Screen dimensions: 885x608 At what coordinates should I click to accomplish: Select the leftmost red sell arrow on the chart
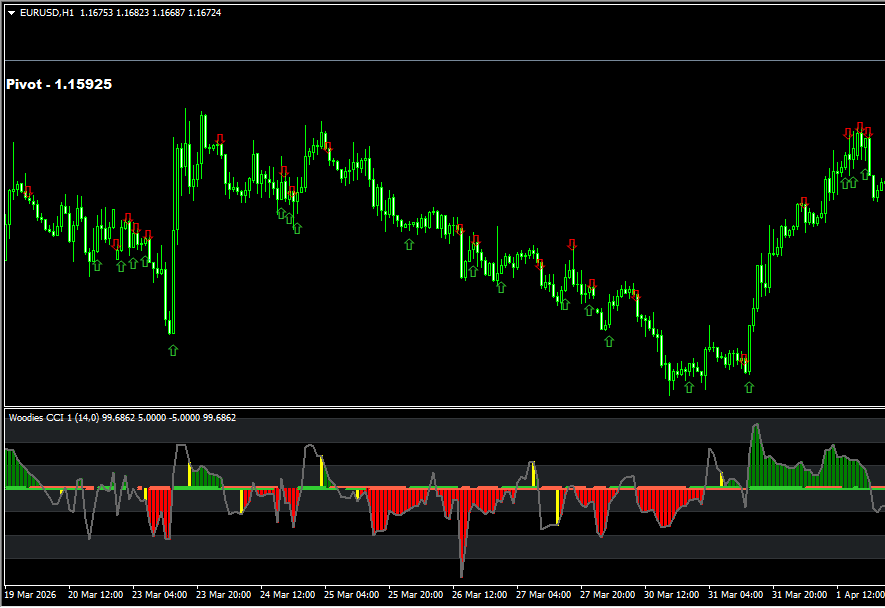(x=28, y=190)
